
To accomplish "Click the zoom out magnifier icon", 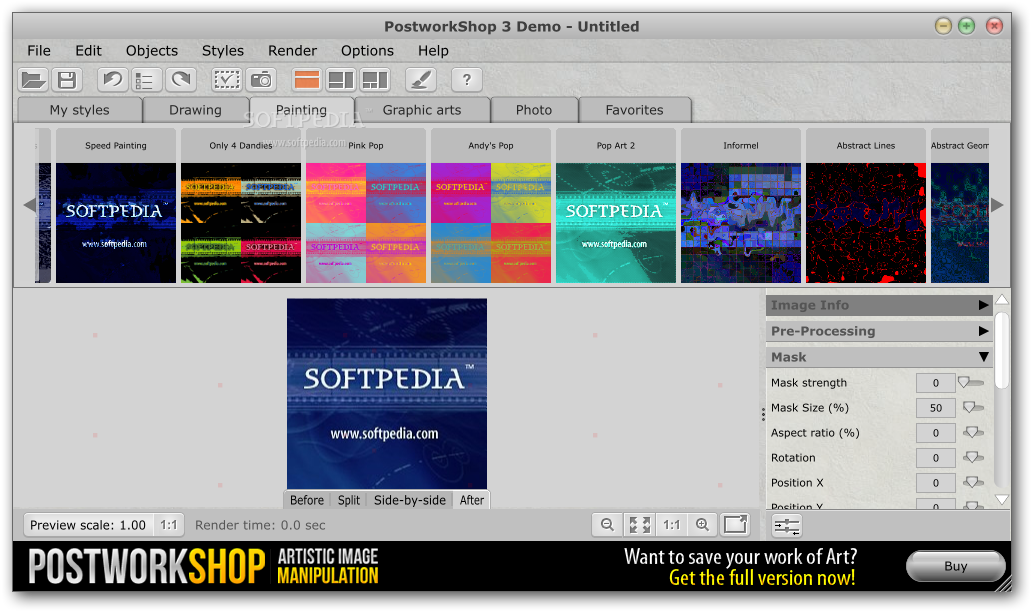I will (607, 524).
